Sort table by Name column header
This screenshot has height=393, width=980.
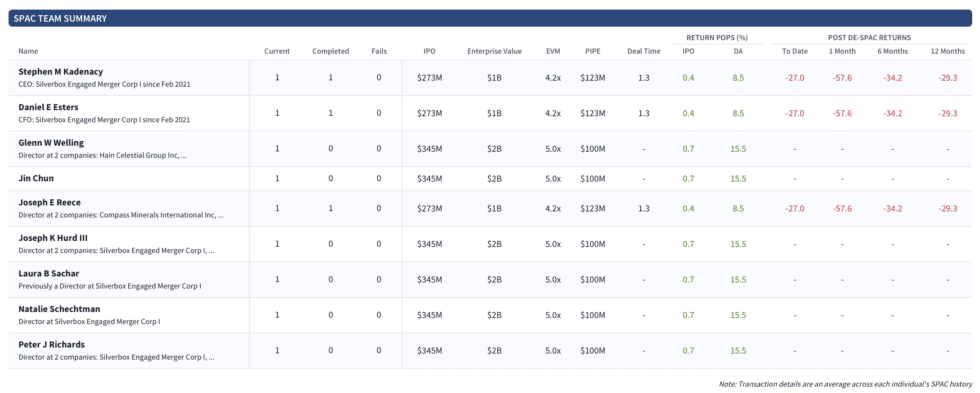[x=27, y=51]
